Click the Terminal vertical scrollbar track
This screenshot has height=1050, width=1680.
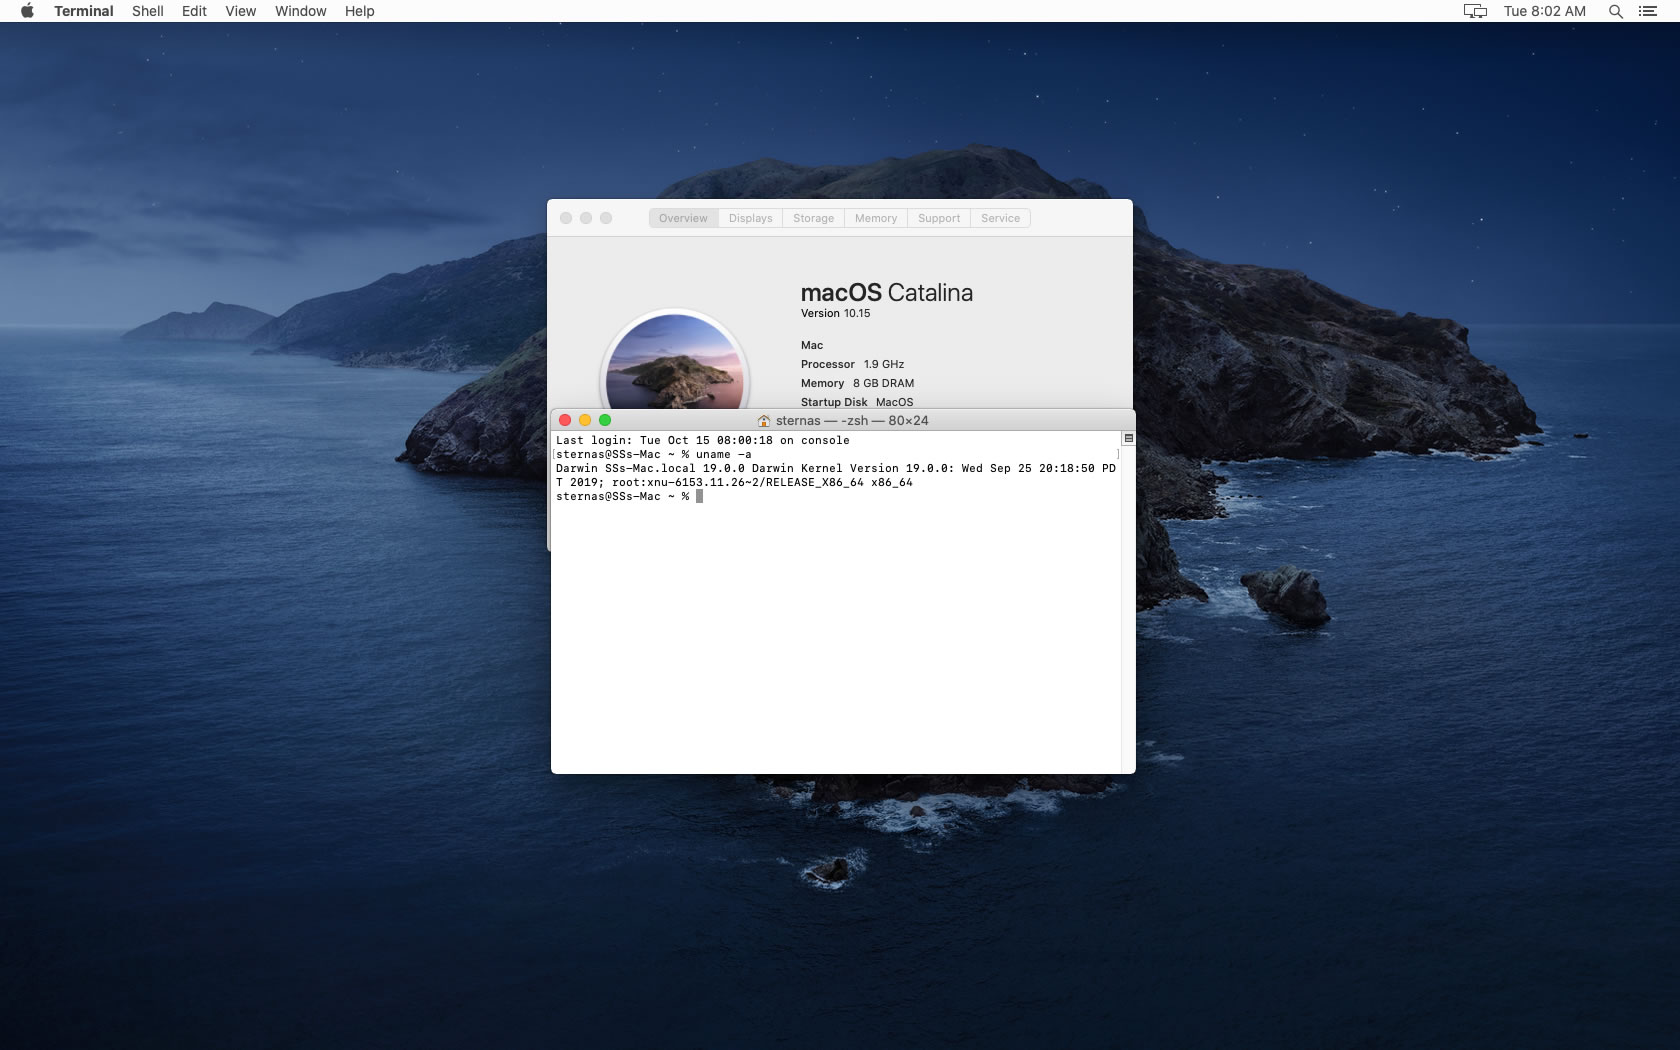(x=1128, y=610)
